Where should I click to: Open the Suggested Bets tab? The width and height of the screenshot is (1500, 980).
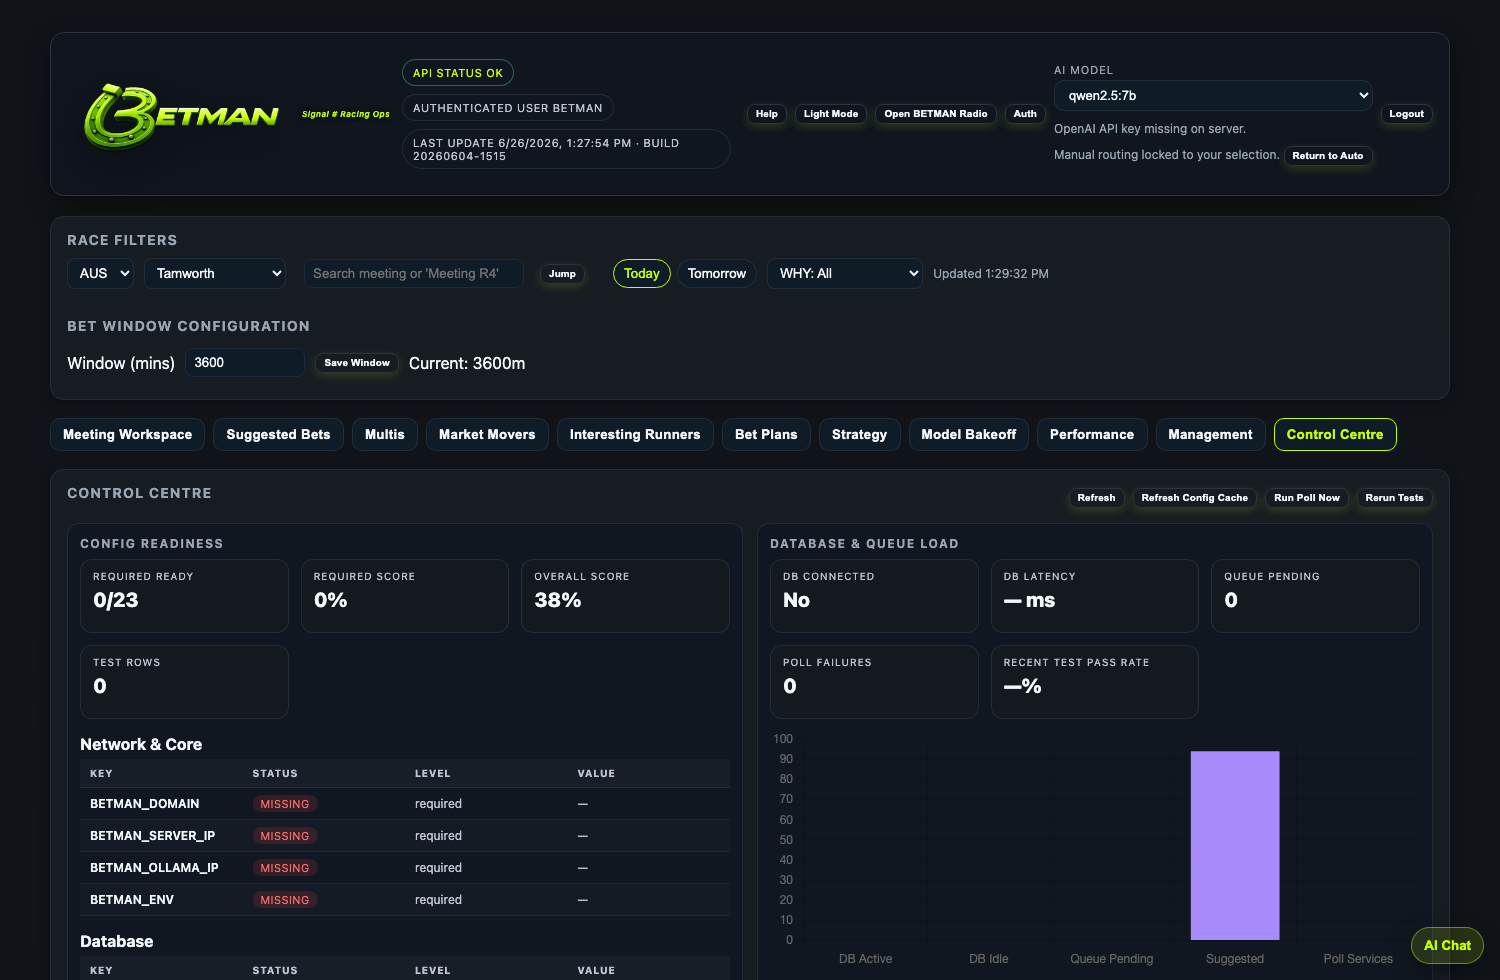278,434
